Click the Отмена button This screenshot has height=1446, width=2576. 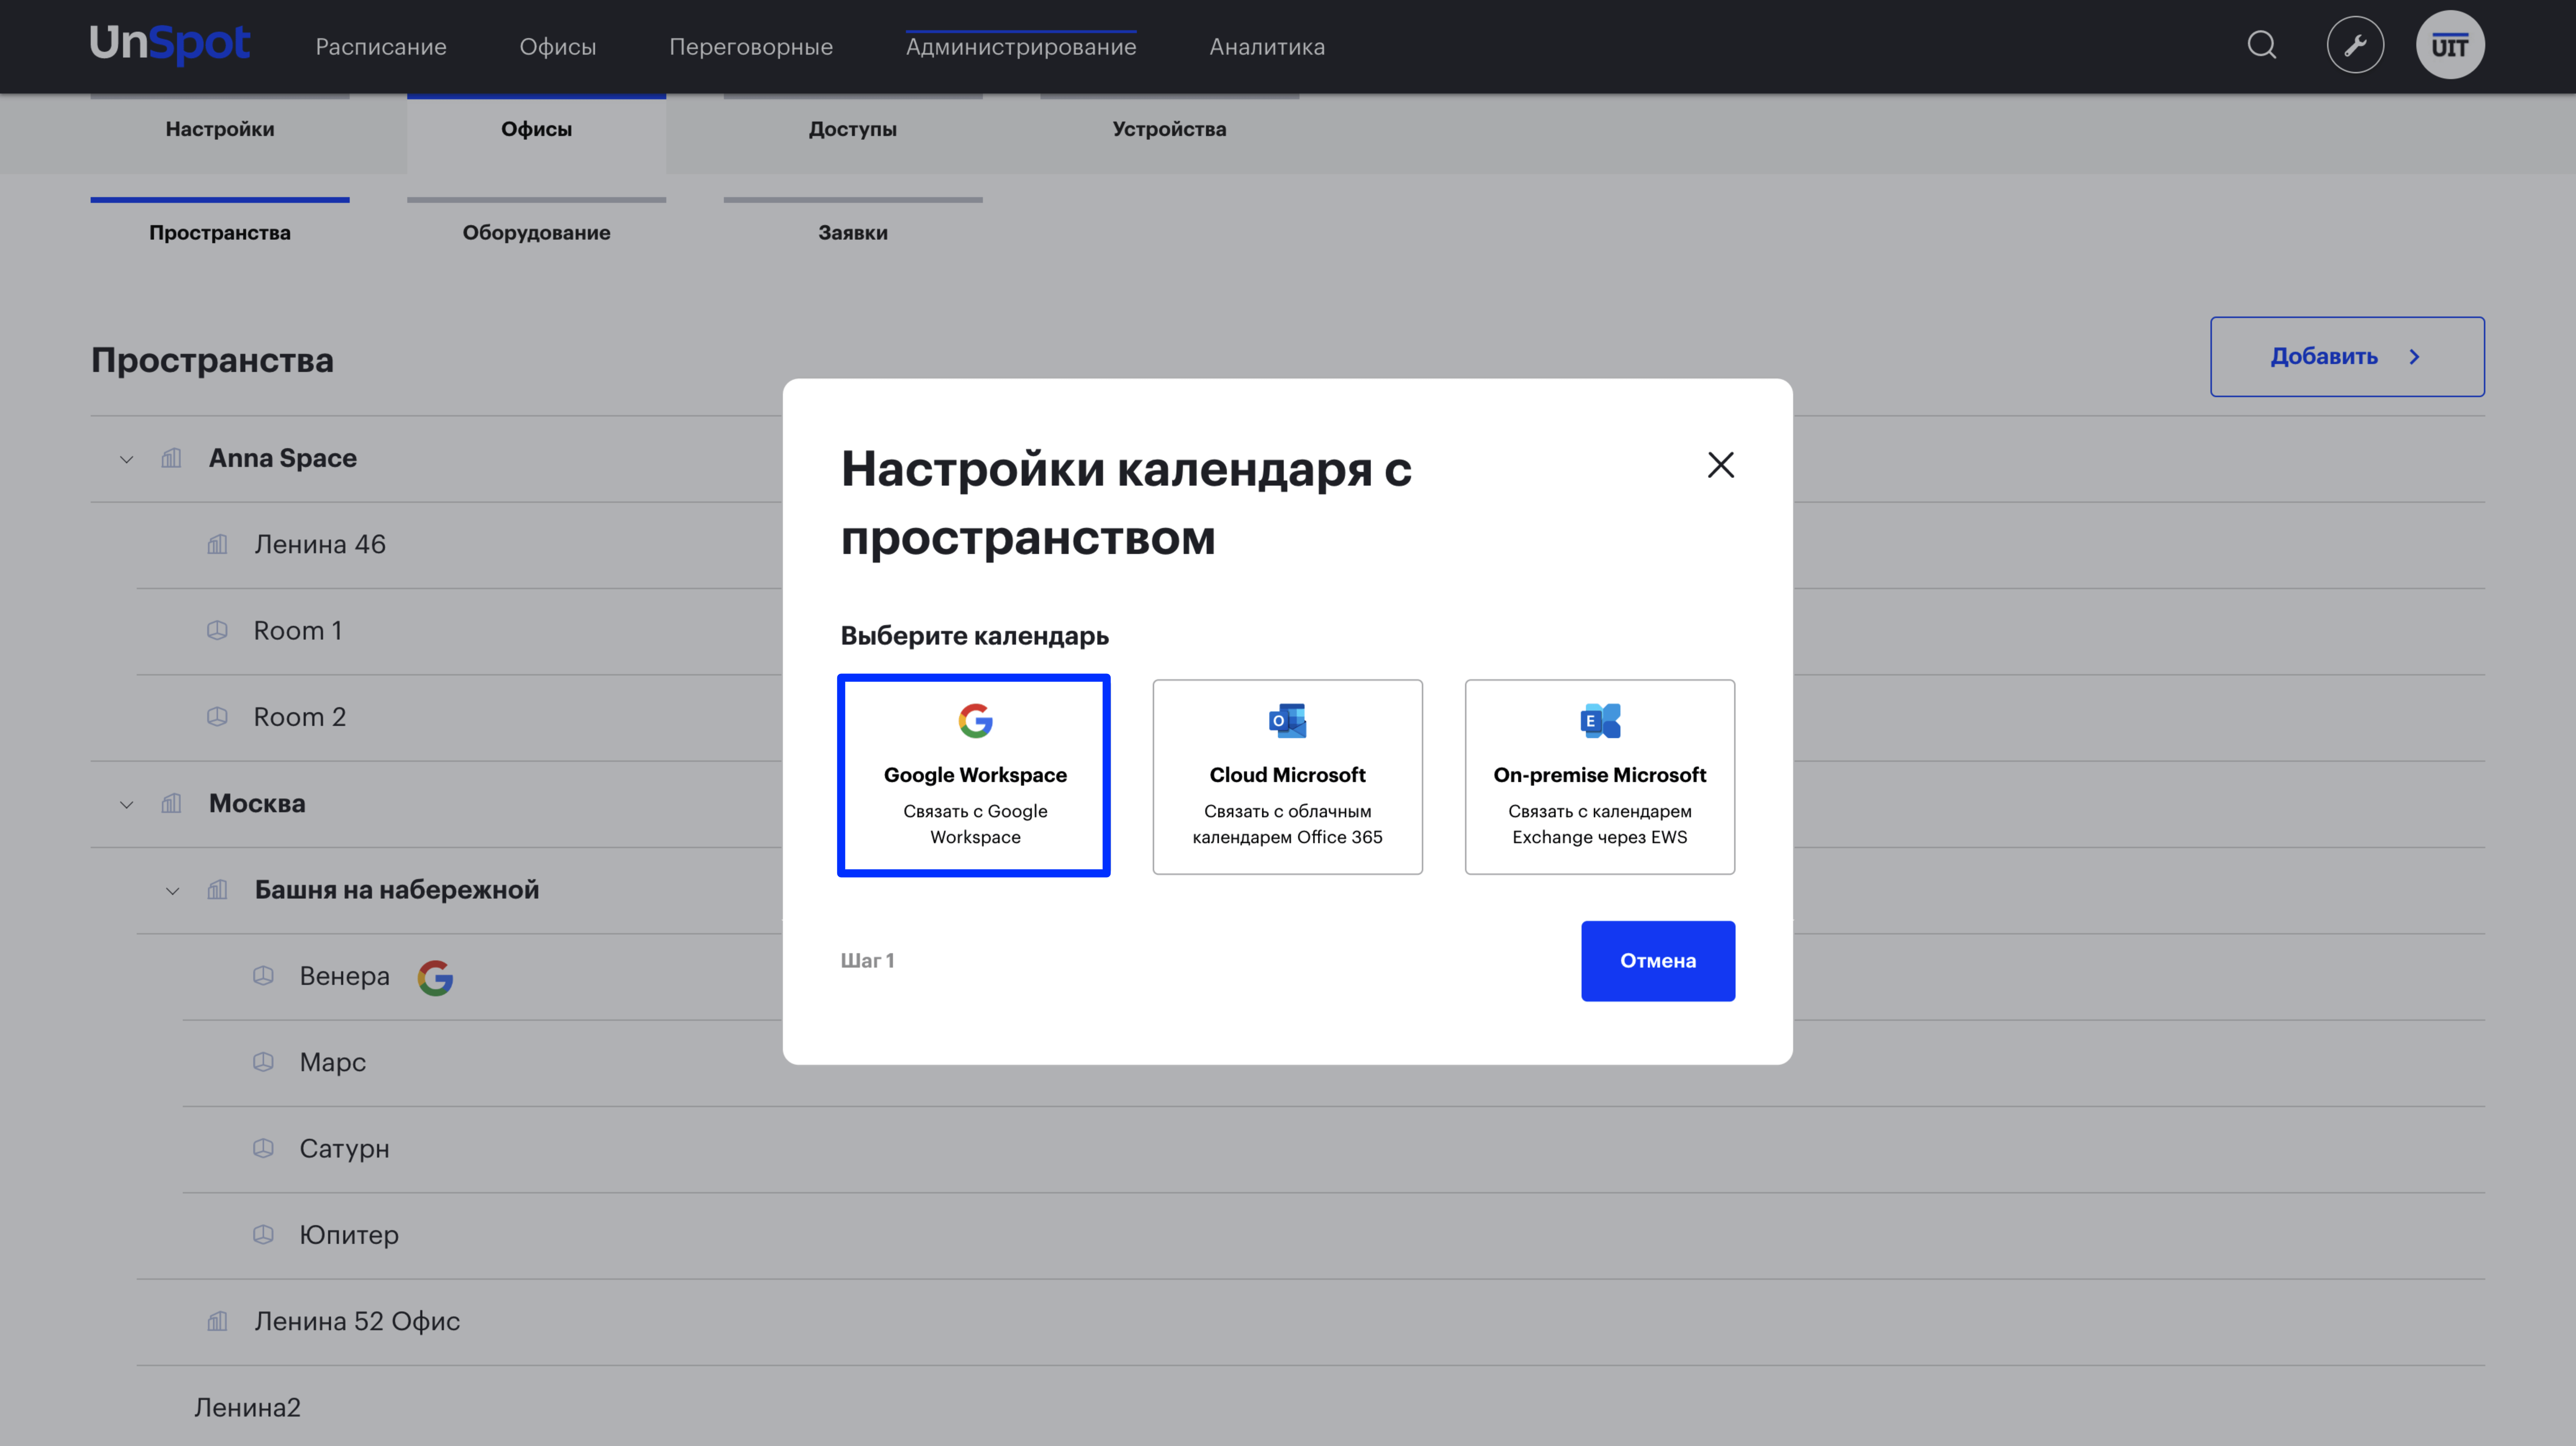click(x=1658, y=961)
